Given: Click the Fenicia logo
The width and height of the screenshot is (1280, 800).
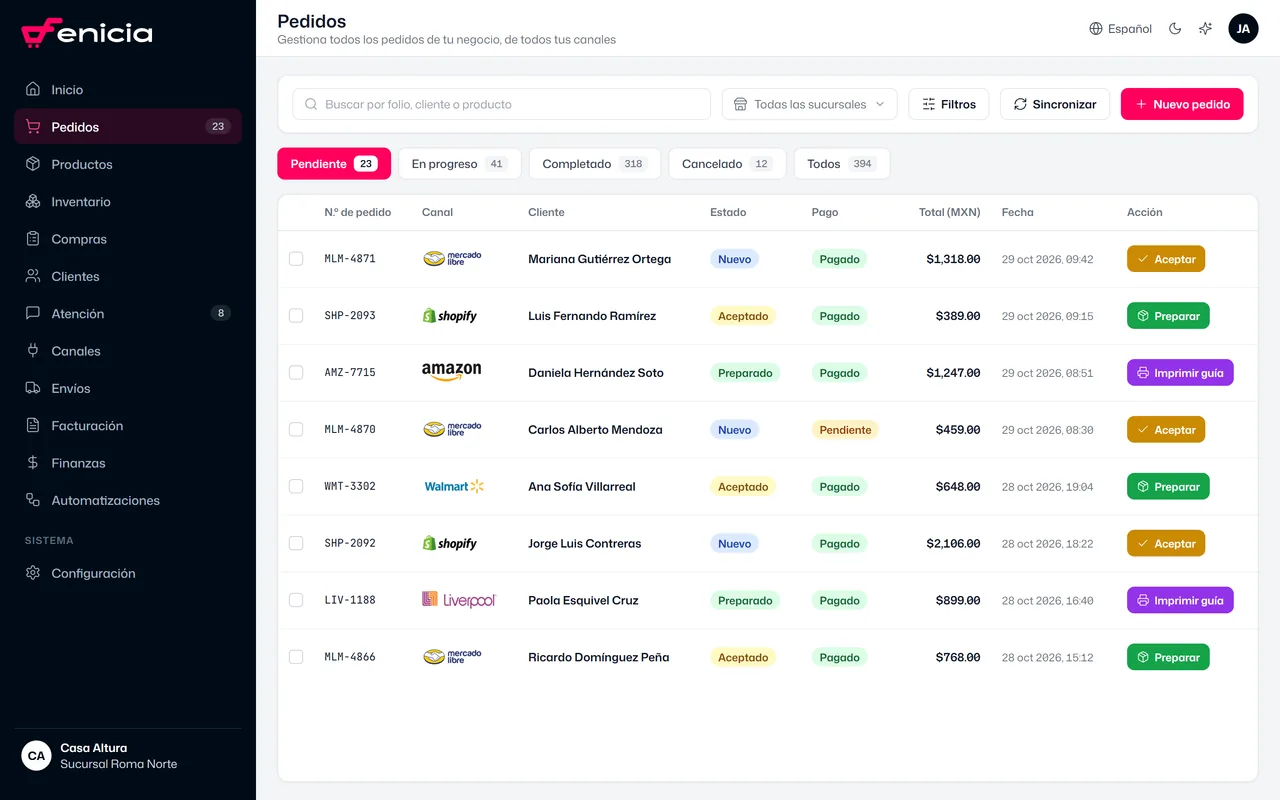Looking at the screenshot, I should [87, 33].
